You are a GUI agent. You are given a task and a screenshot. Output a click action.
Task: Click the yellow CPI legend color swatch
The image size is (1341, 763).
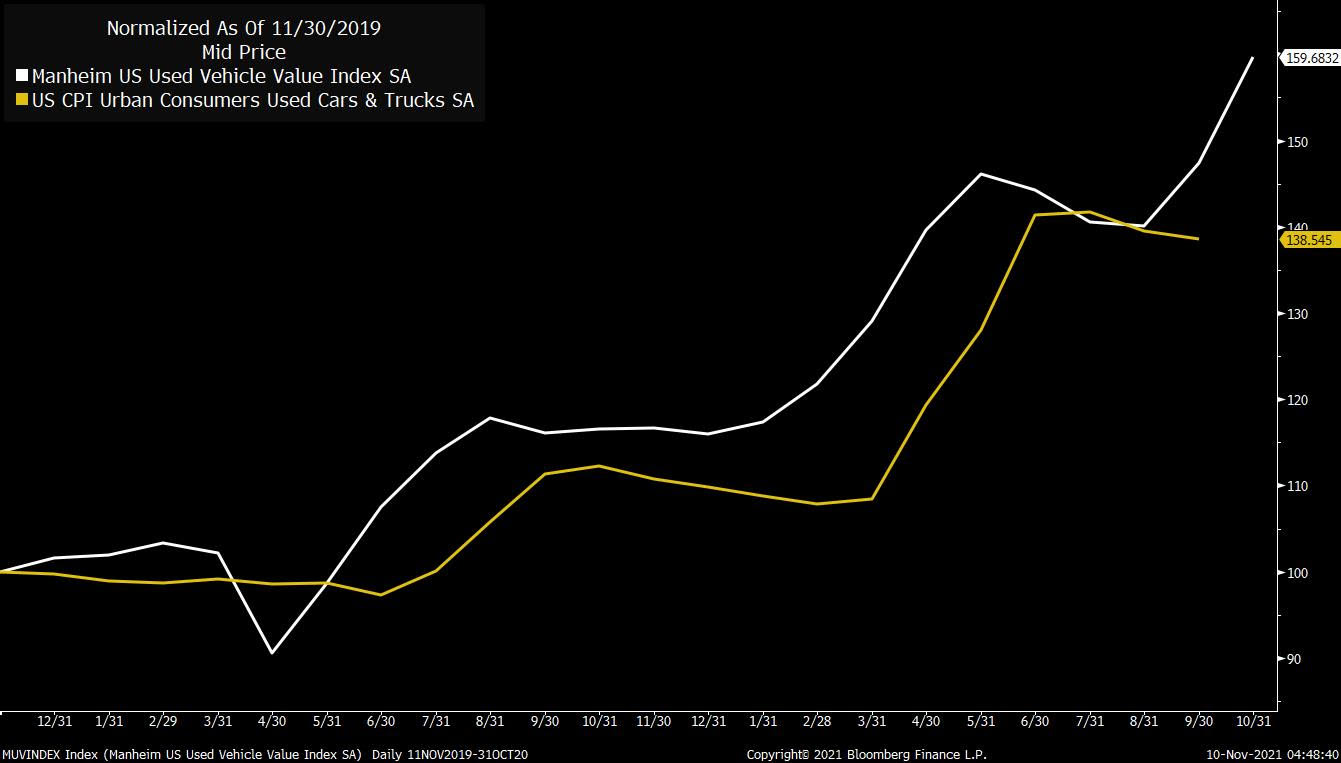[22, 101]
